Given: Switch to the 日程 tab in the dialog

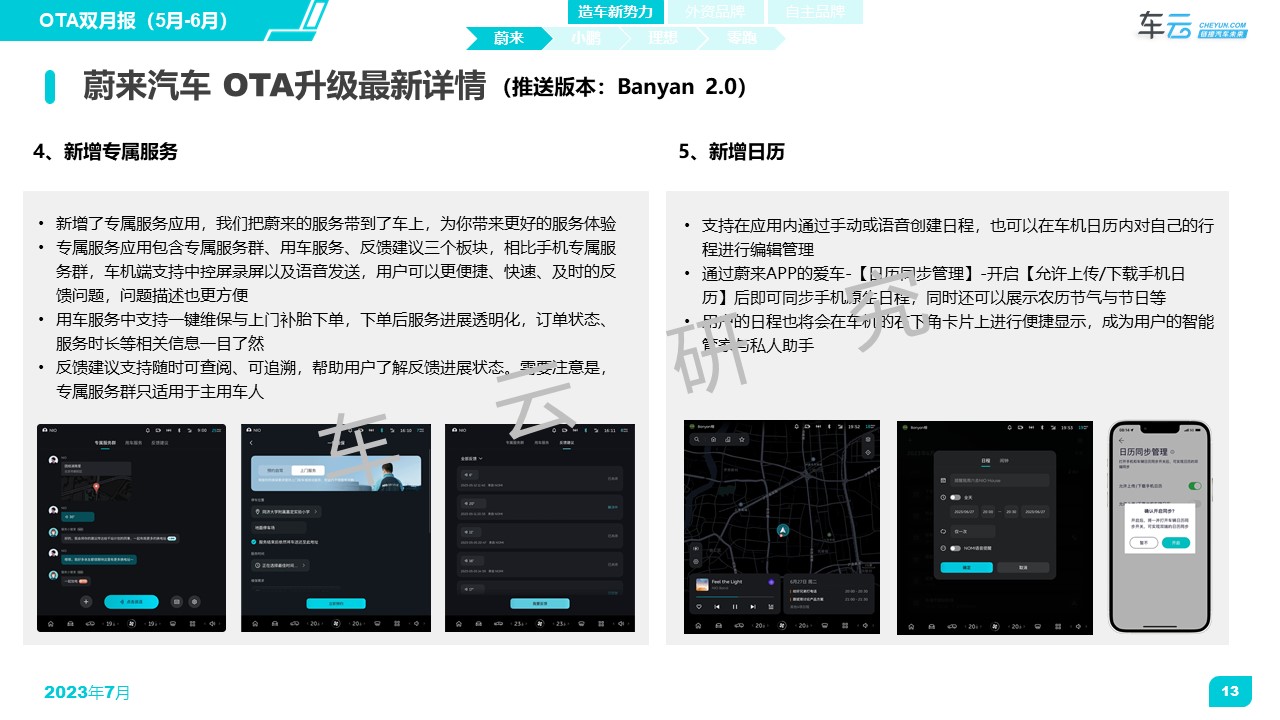Looking at the screenshot, I should (x=986, y=458).
